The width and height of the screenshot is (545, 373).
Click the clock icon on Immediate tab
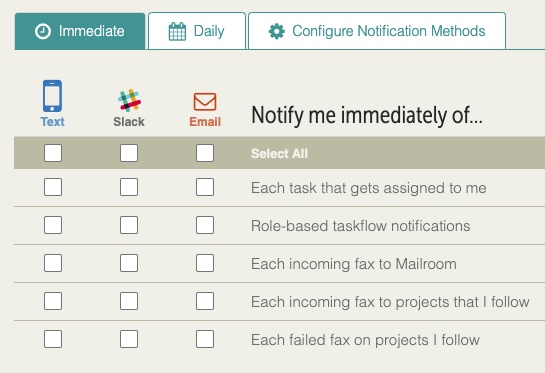coord(43,31)
